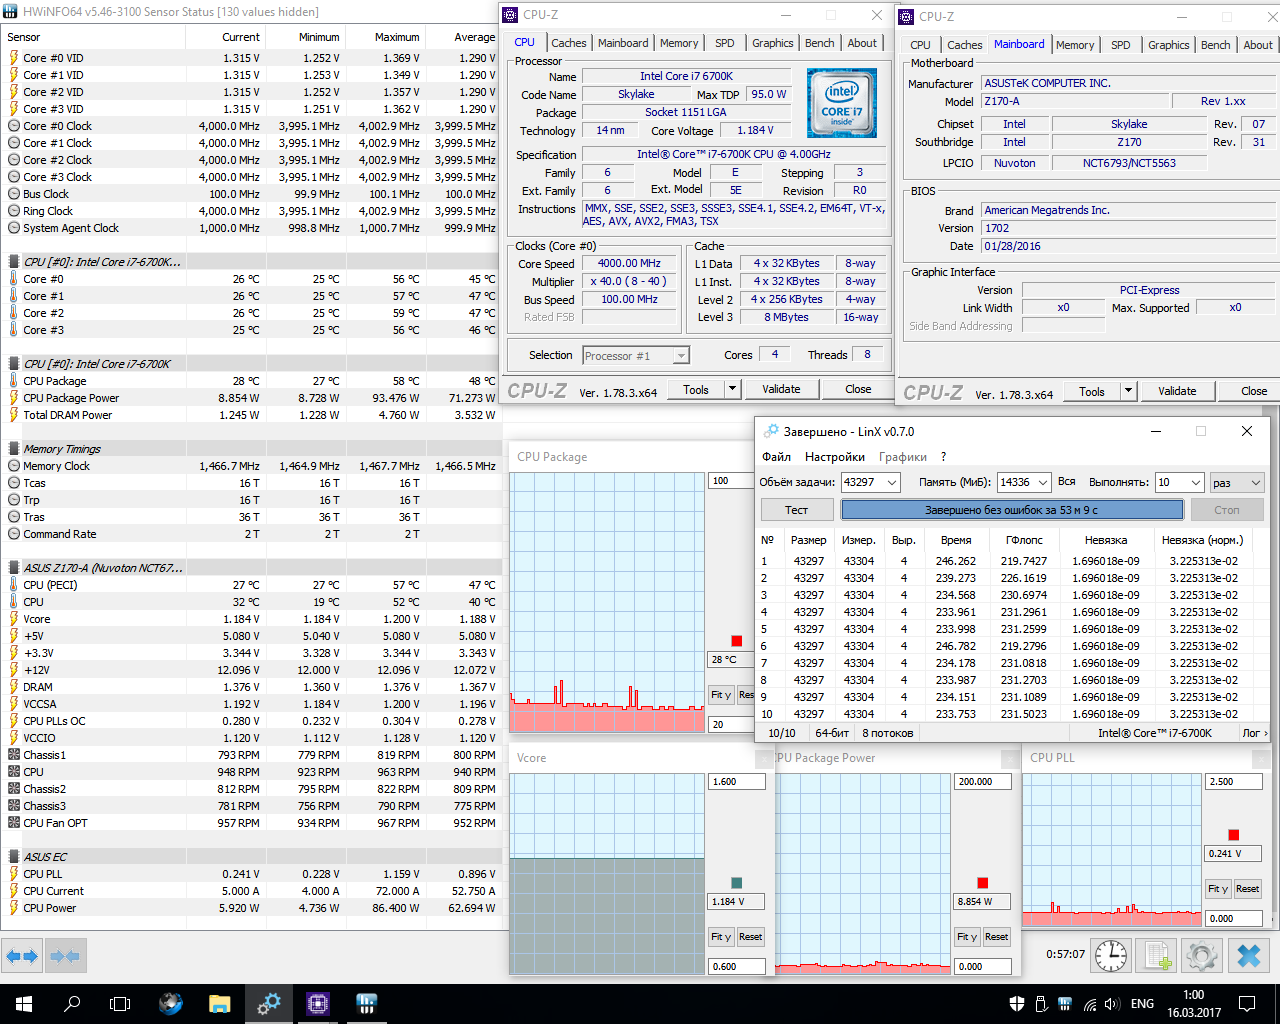Click the collapse columns arrows icon in HWiNFO
The image size is (1280, 1024).
click(x=65, y=956)
